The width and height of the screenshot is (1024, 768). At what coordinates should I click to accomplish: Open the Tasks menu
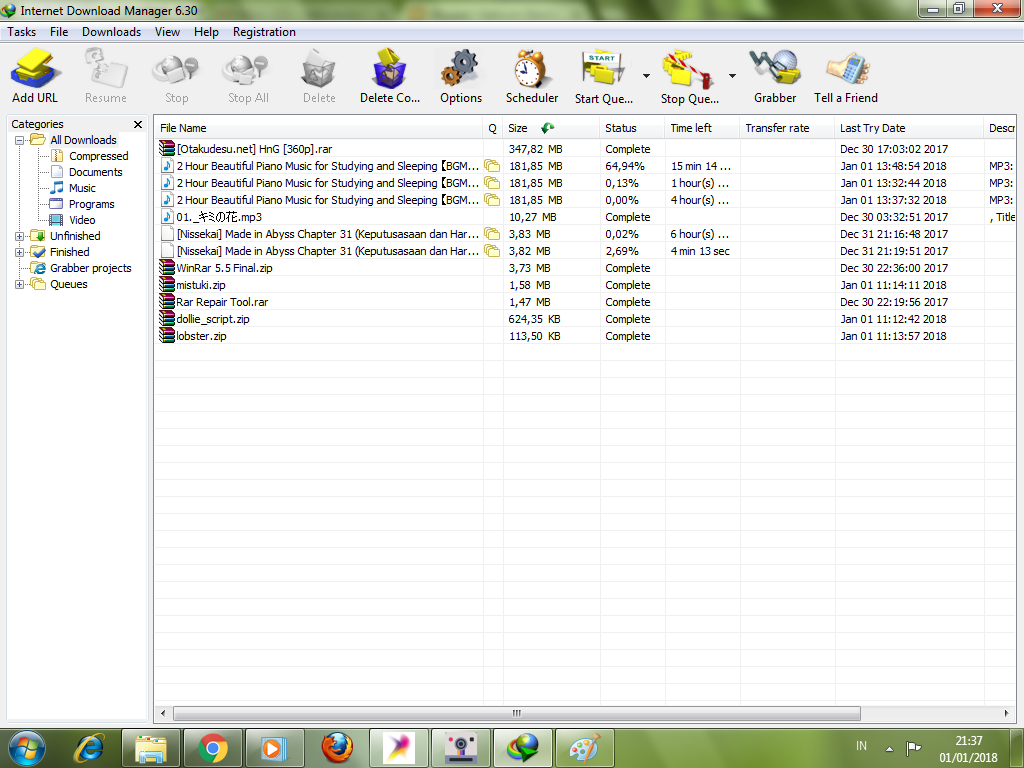22,32
